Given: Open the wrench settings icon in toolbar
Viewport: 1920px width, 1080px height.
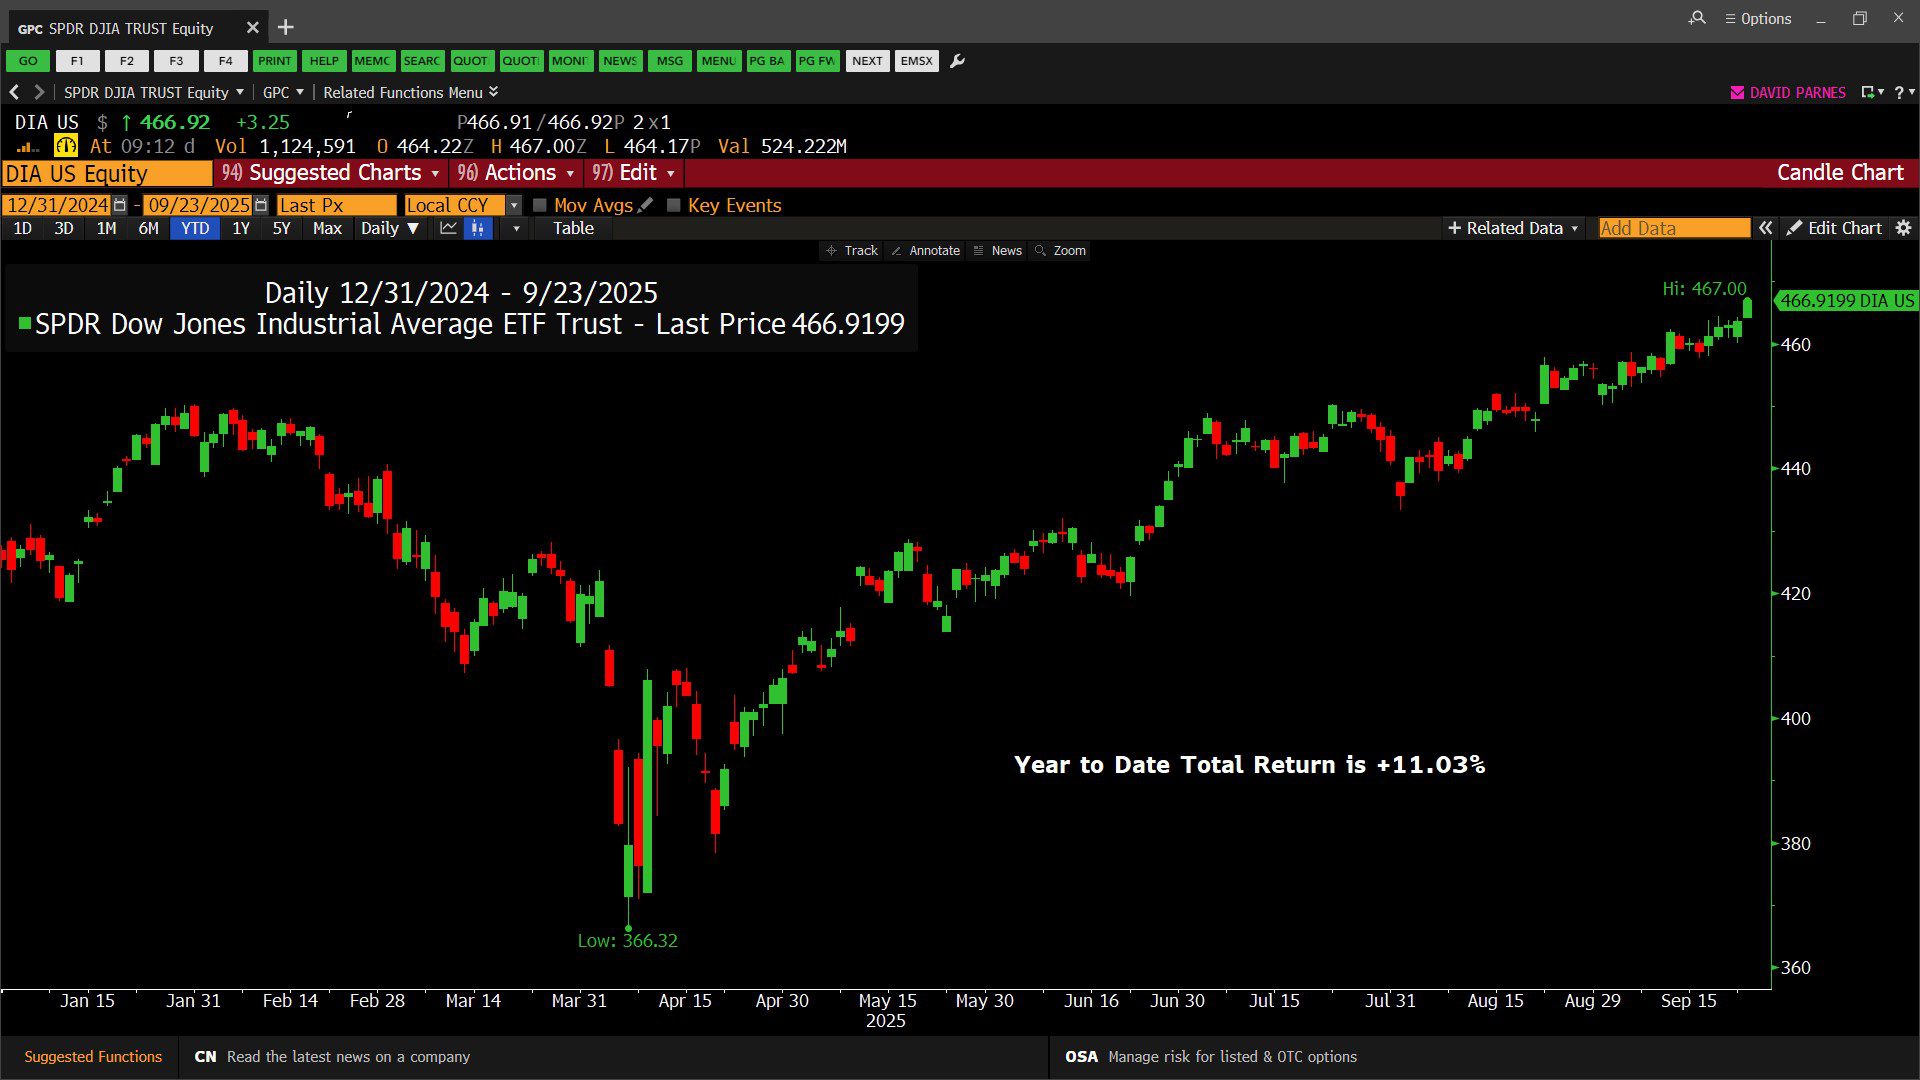Looking at the screenshot, I should coord(957,61).
